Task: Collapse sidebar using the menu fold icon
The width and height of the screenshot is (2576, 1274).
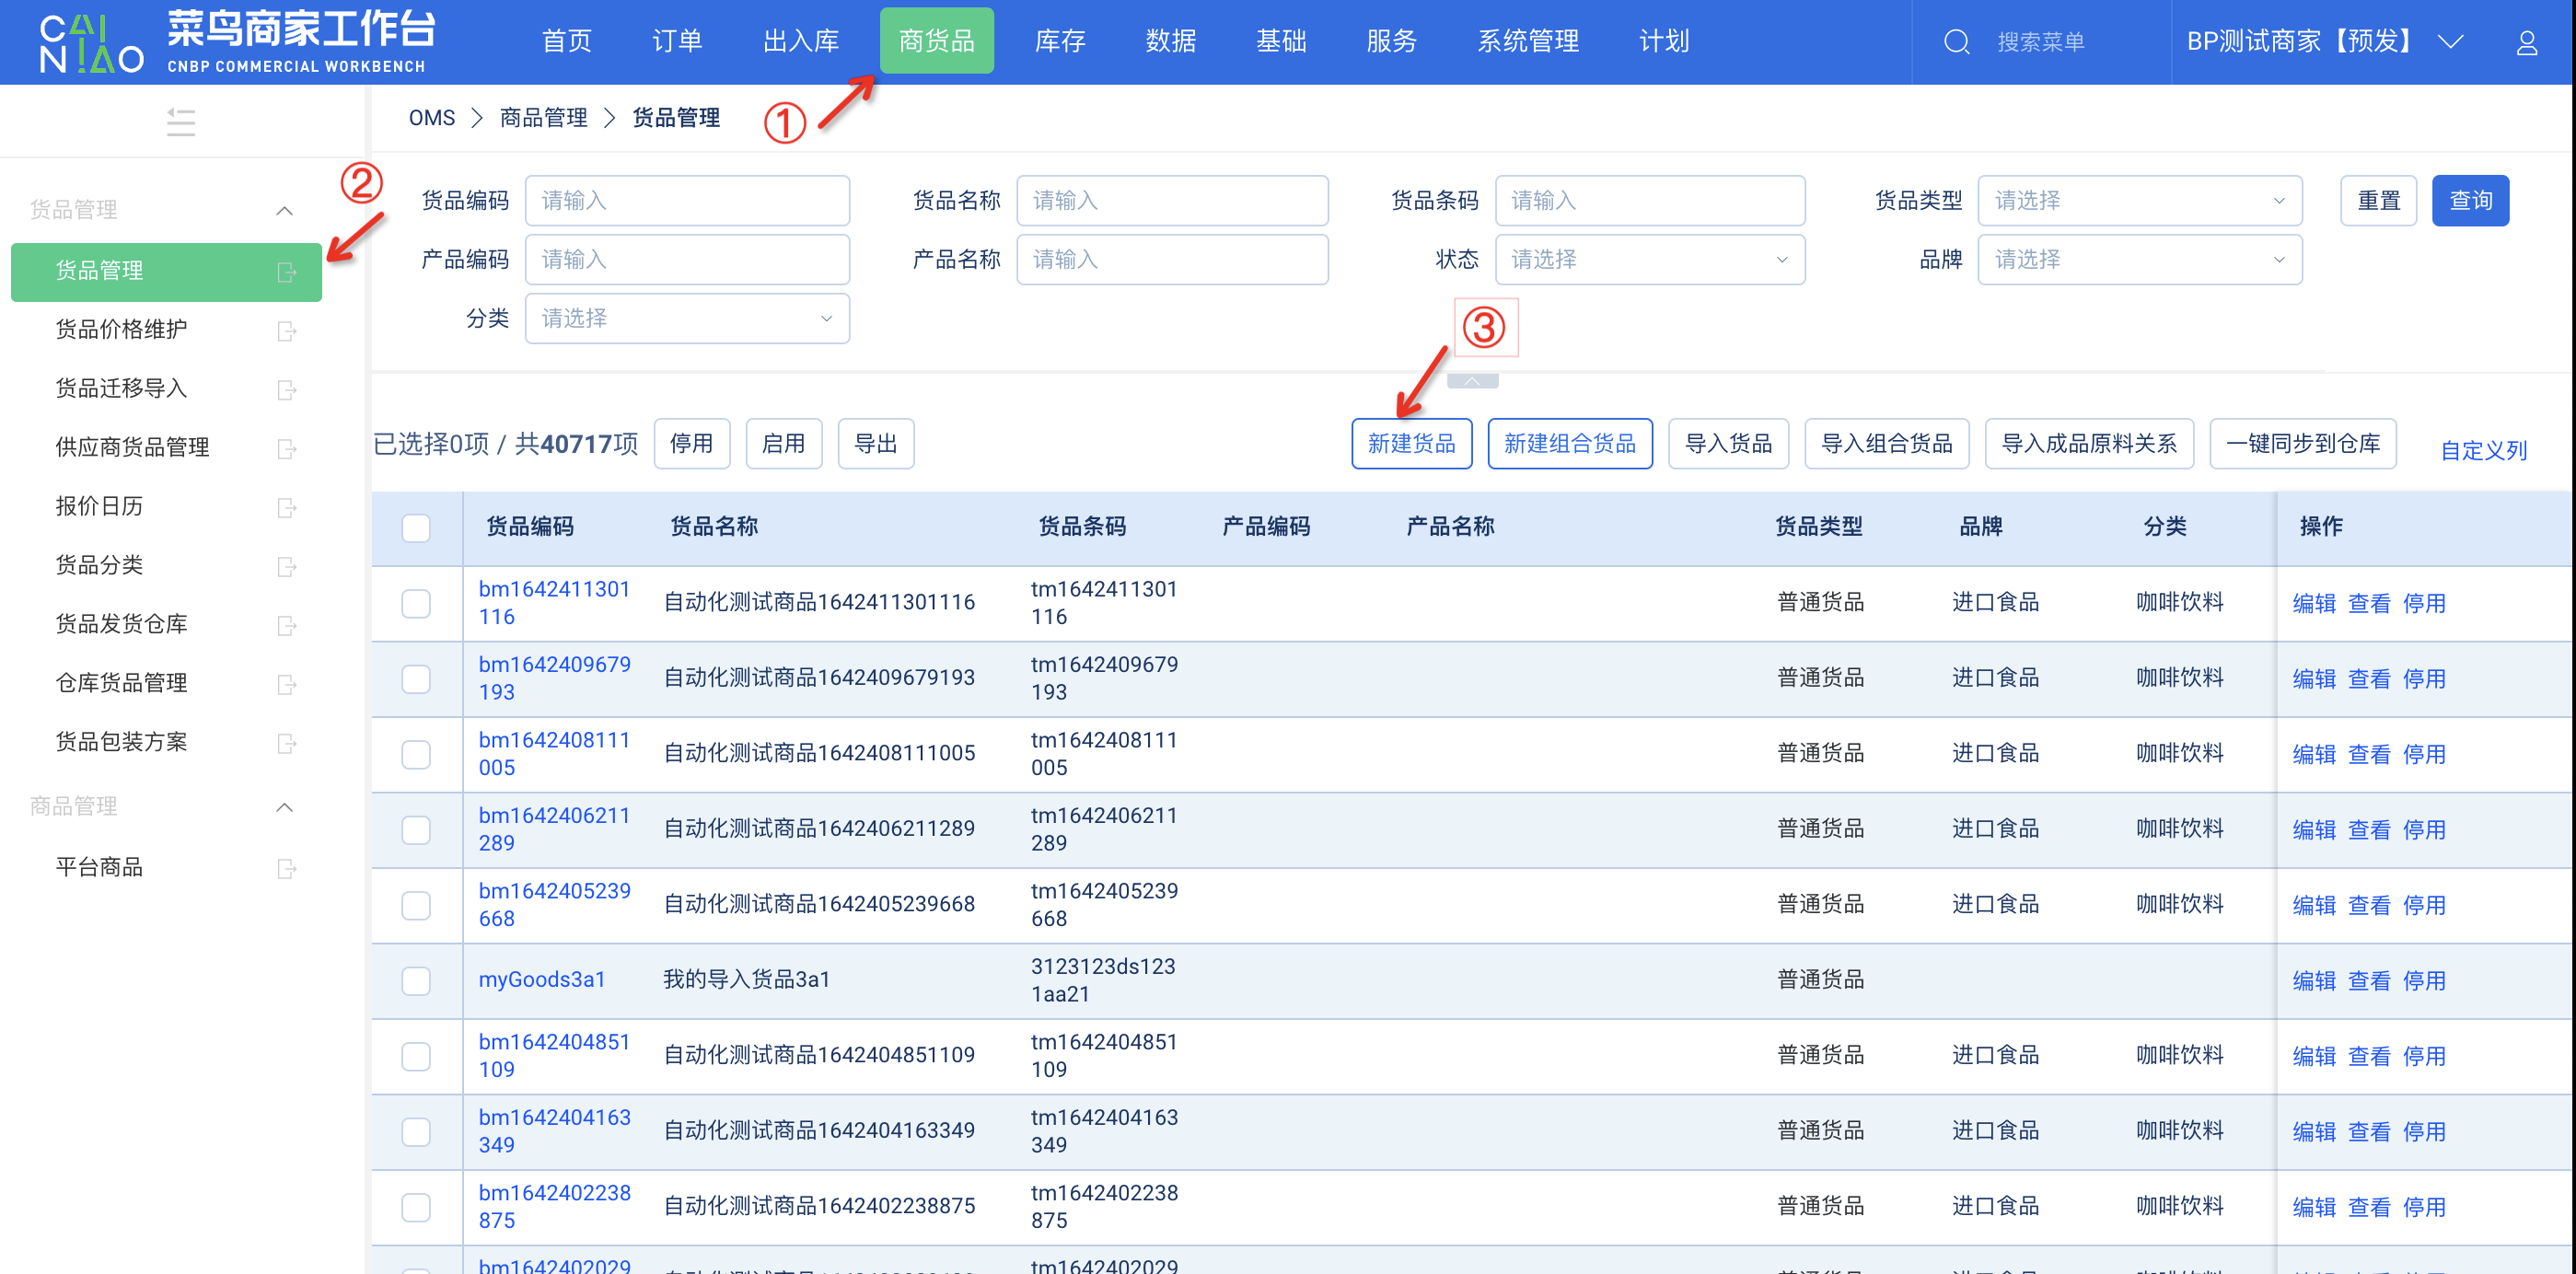Action: 181,122
